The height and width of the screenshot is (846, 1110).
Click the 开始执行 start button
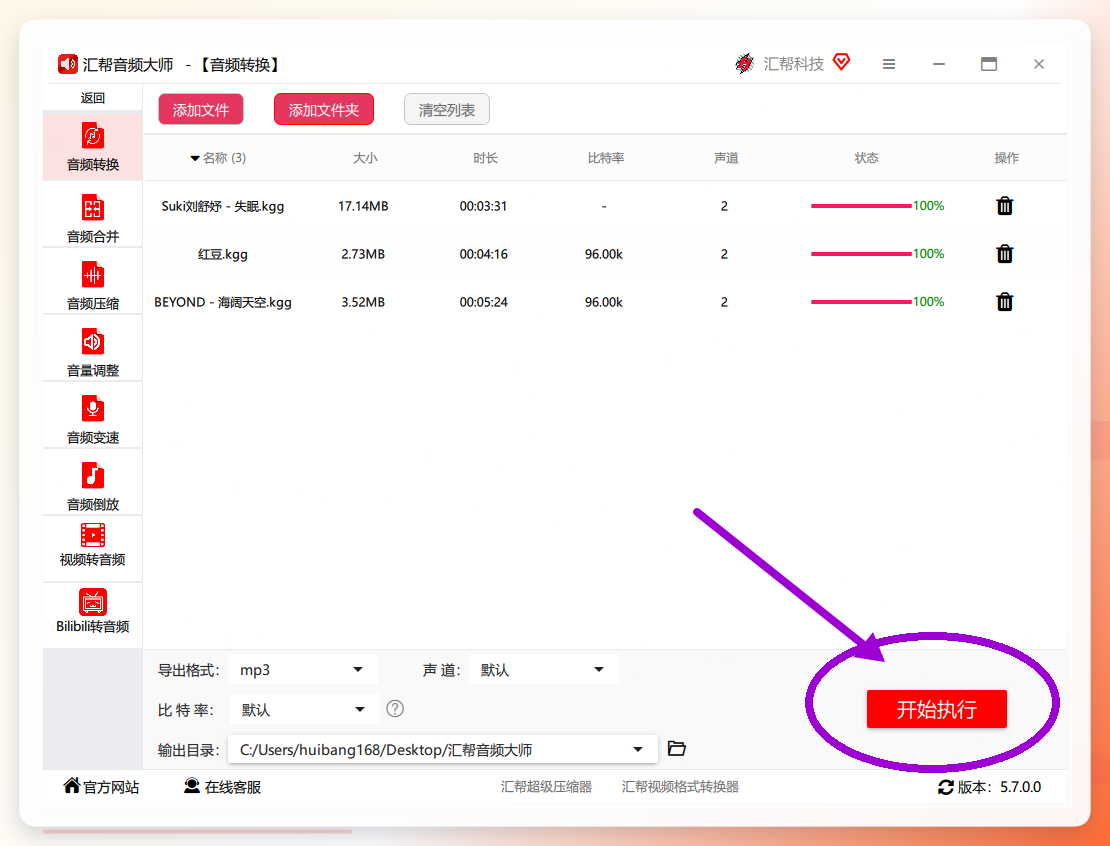click(937, 709)
